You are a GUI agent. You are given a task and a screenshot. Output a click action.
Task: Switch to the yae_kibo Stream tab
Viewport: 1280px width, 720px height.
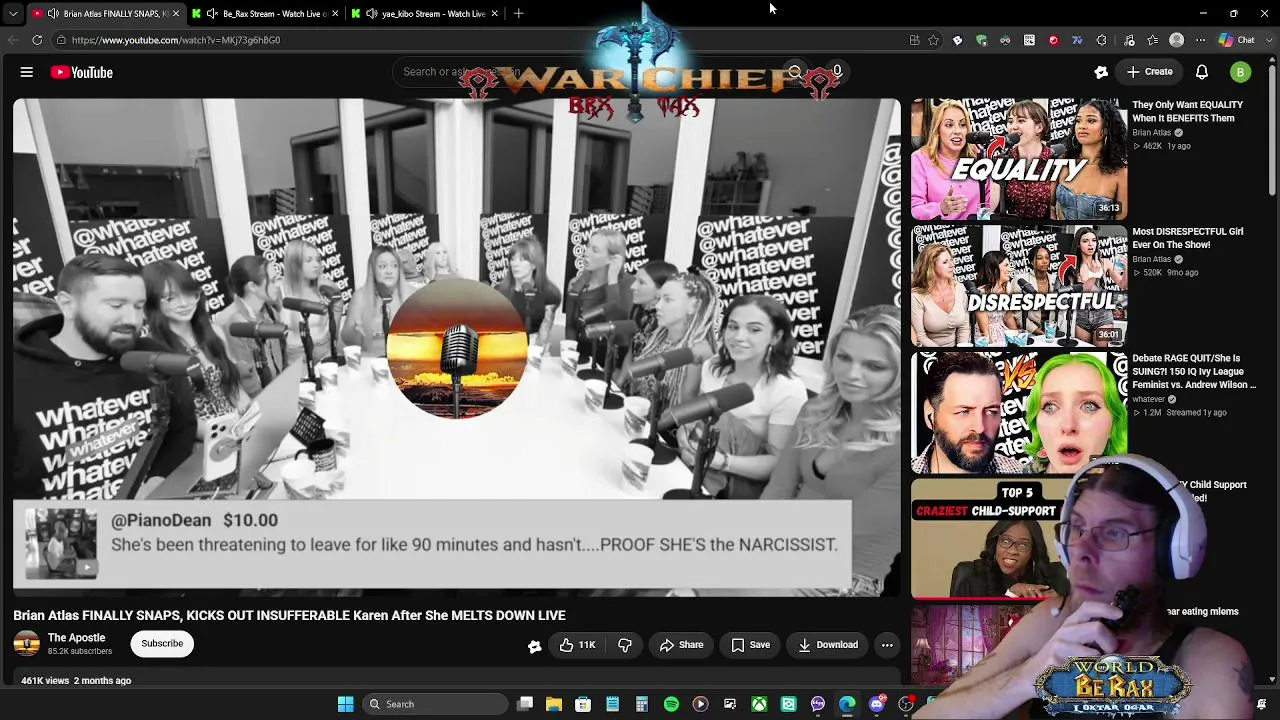425,14
